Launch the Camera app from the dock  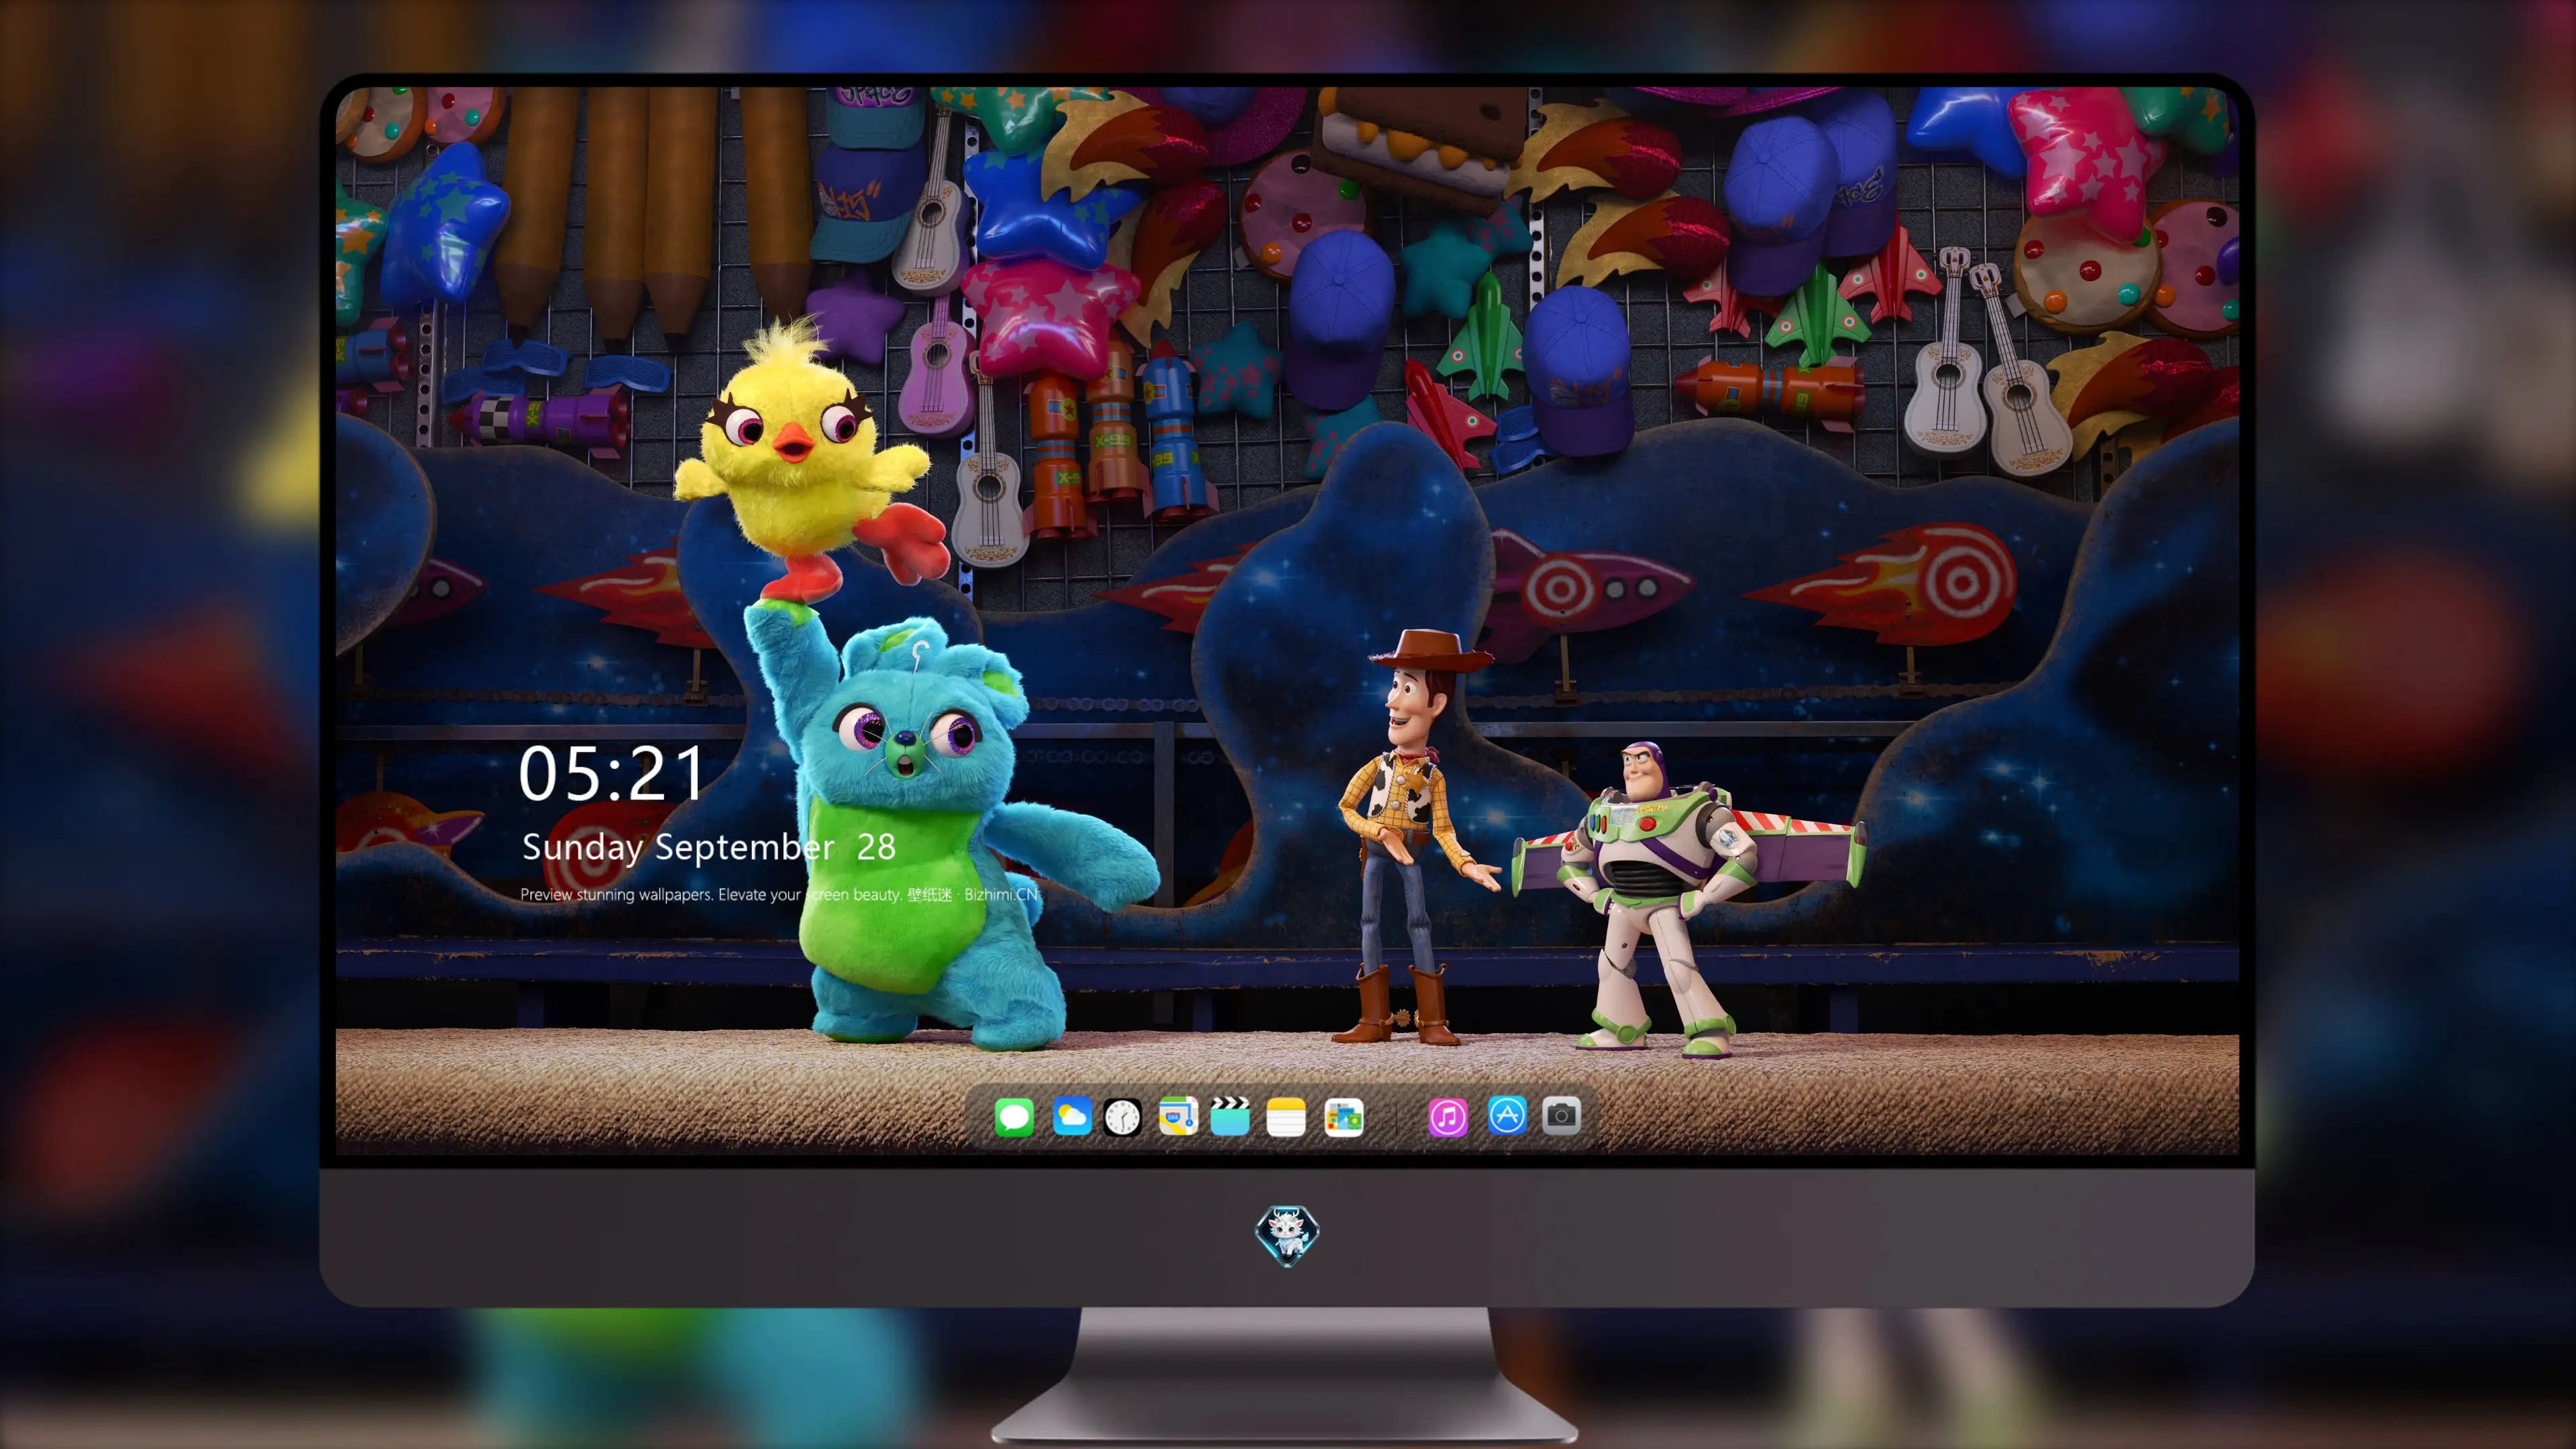(1561, 1116)
